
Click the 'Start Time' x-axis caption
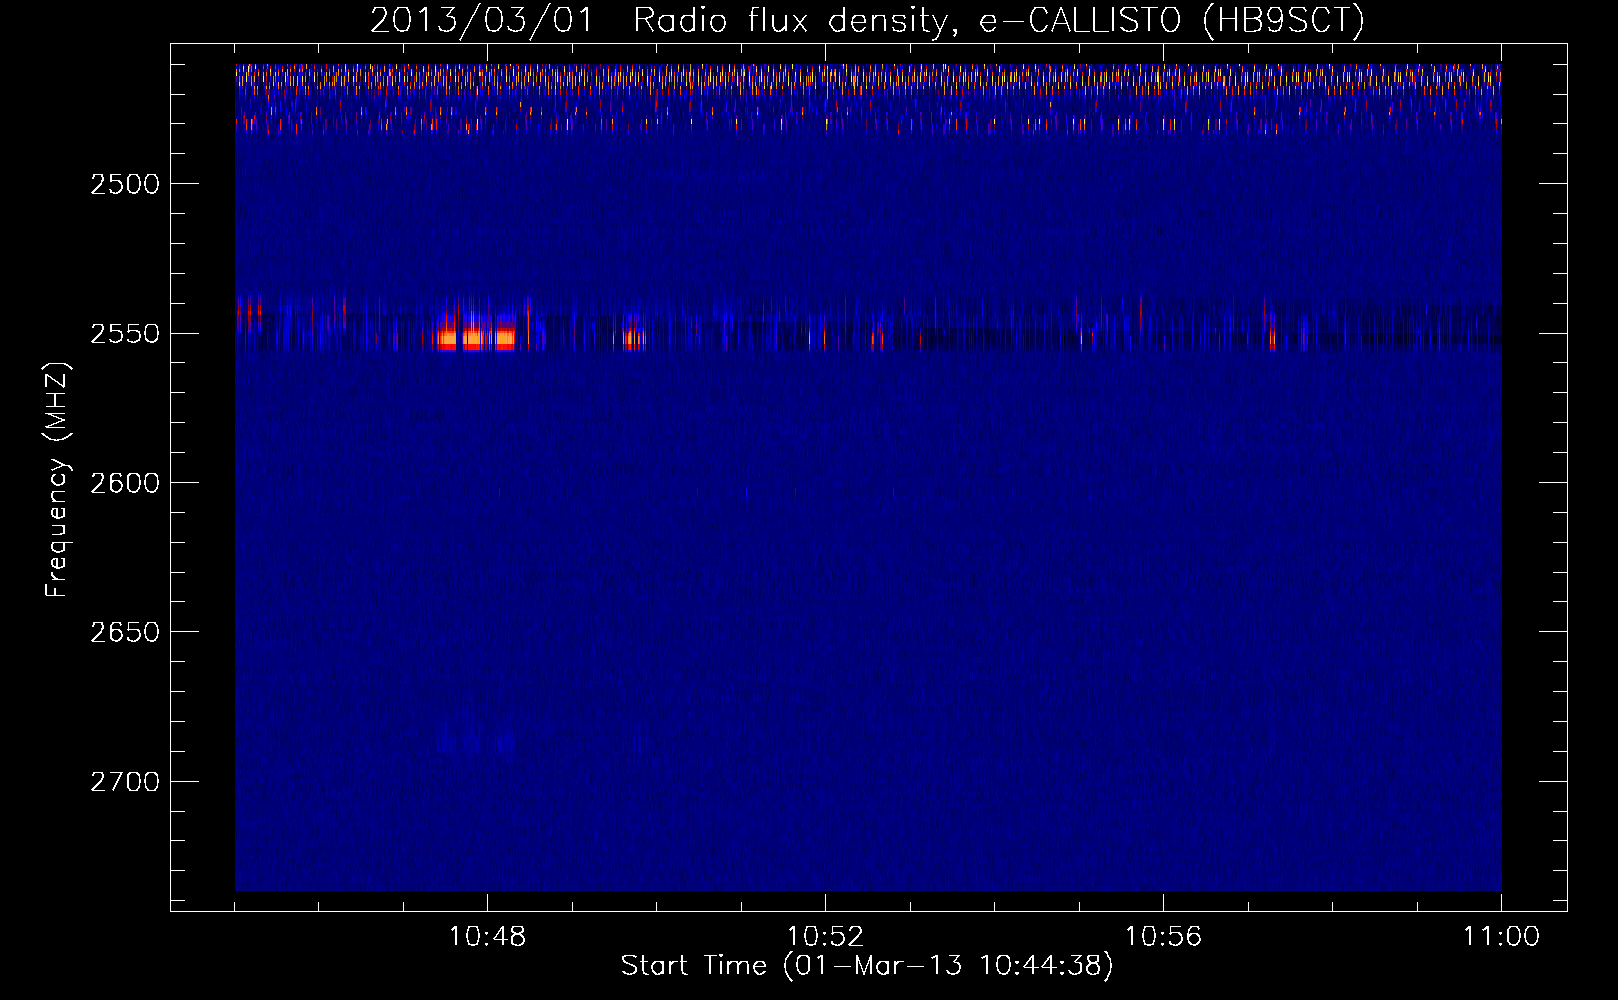coord(867,966)
